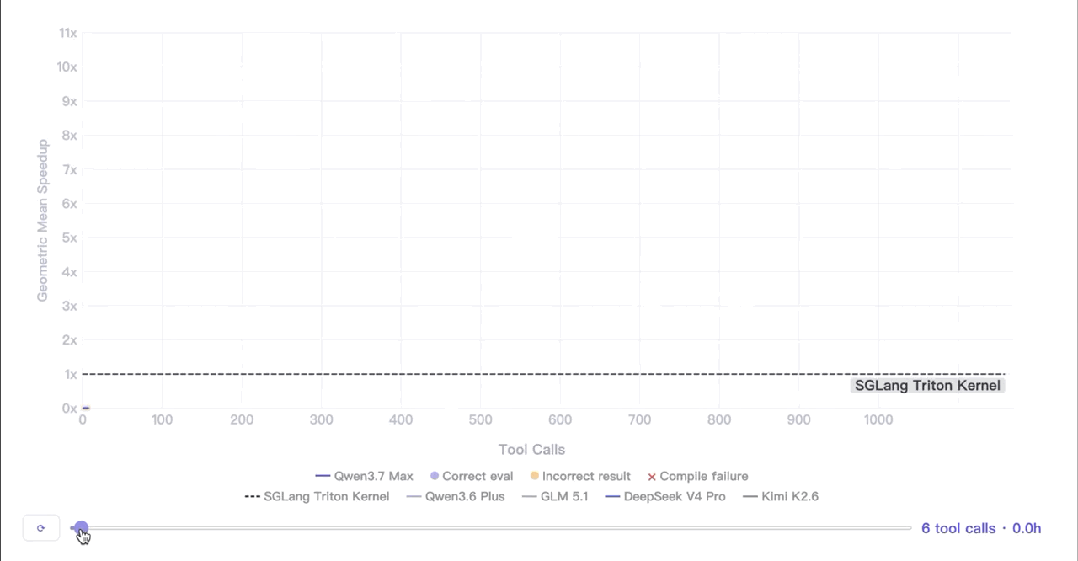Click the replay animation button
This screenshot has height=561, width=1078.
tap(41, 528)
